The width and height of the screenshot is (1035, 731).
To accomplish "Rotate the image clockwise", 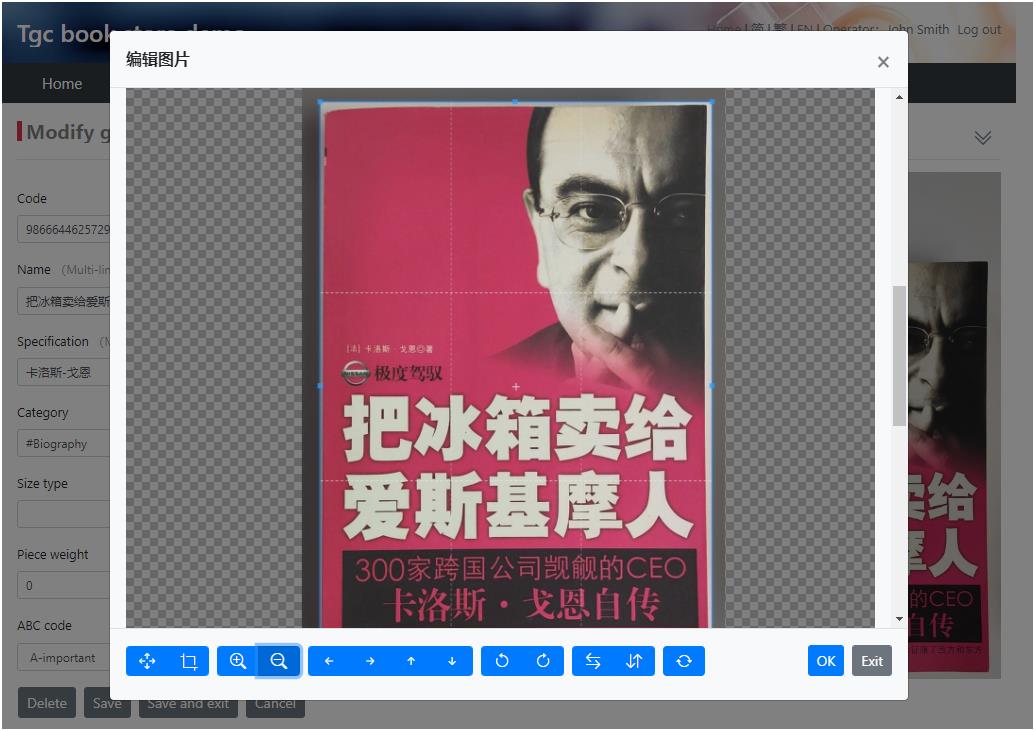I will pos(543,661).
